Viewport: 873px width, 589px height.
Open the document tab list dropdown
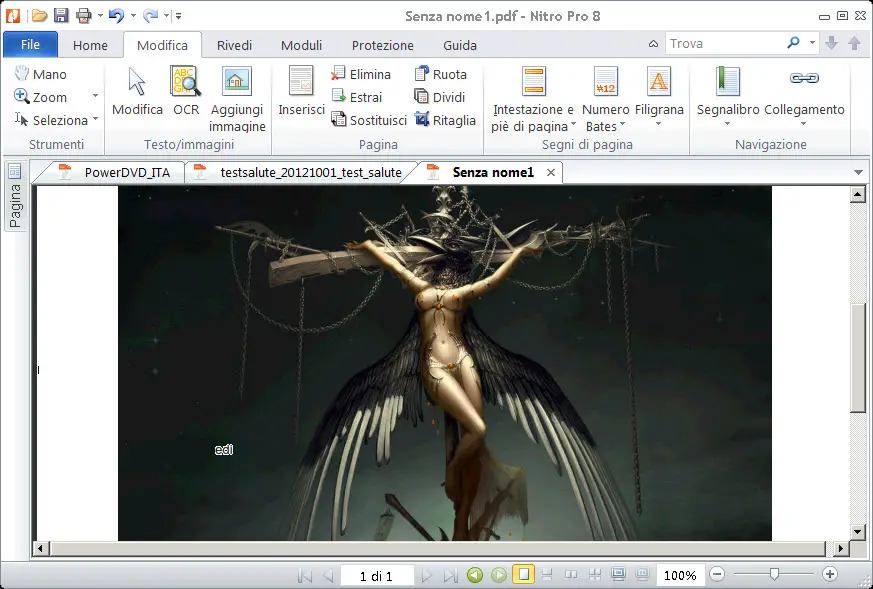(x=858, y=173)
